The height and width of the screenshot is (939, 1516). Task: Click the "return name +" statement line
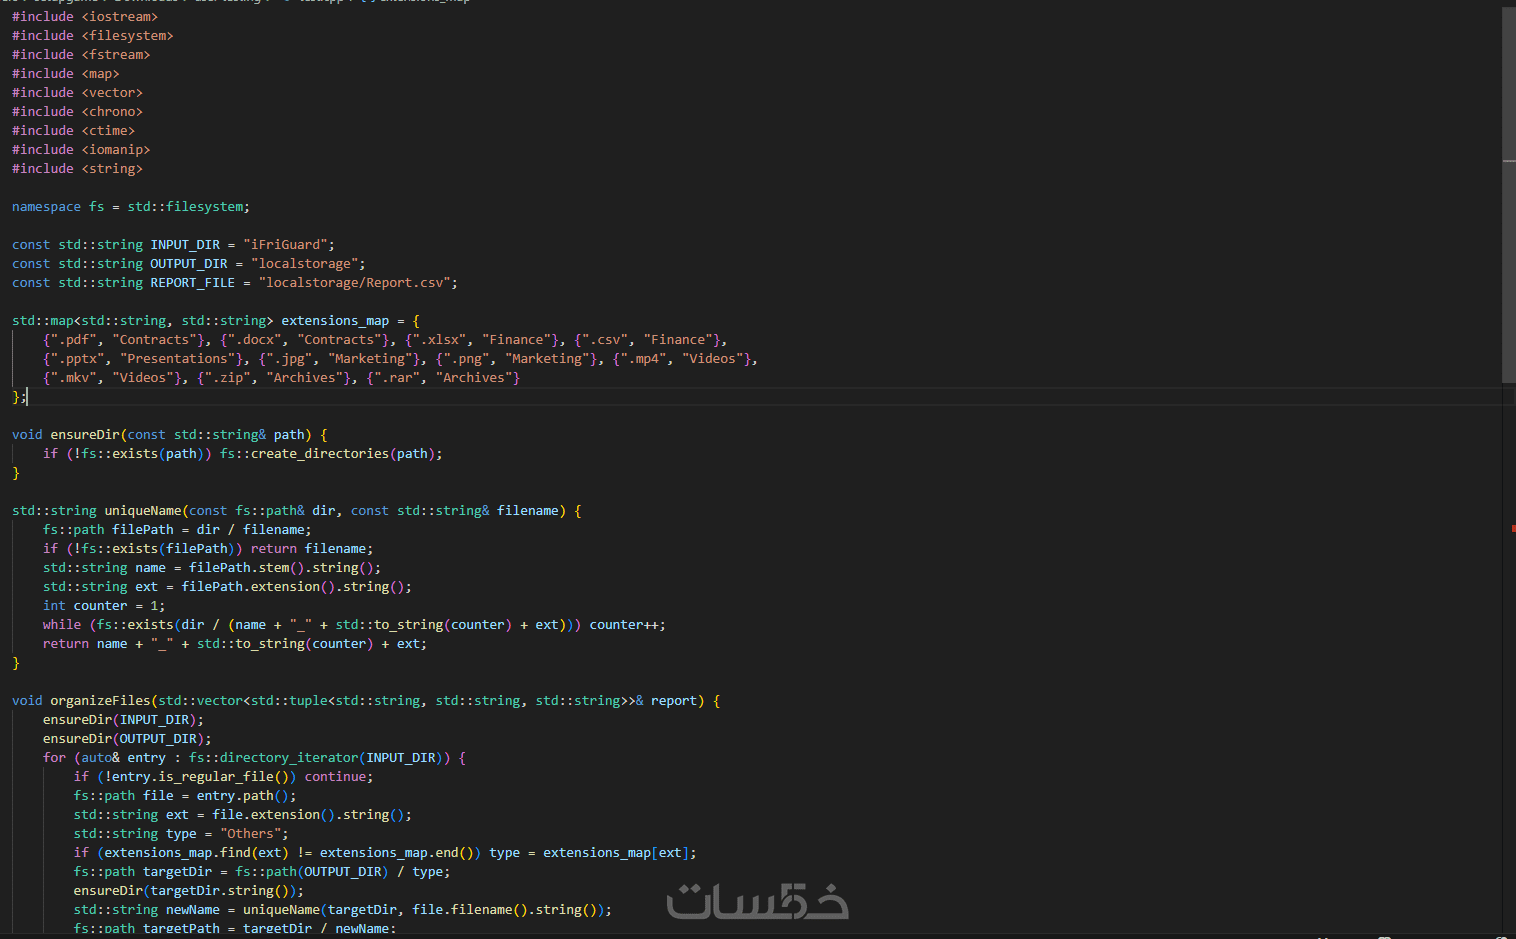(x=235, y=644)
